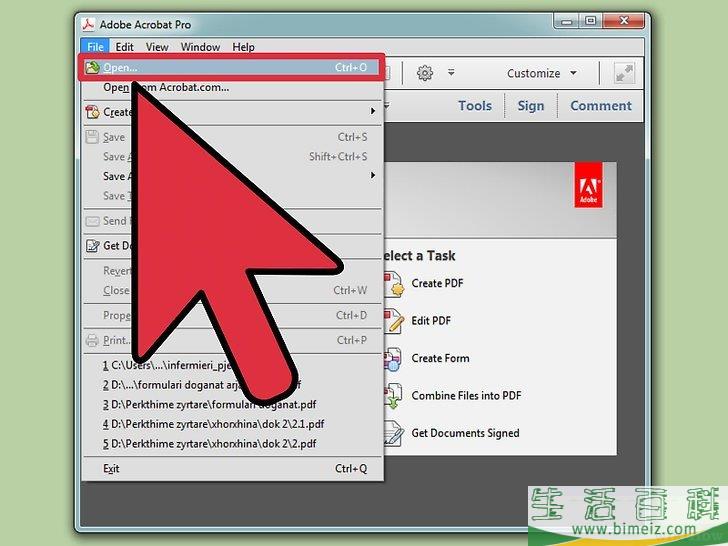Image resolution: width=728 pixels, height=546 pixels.
Task: Click Get Documents Signed task link
Action: [x=465, y=433]
